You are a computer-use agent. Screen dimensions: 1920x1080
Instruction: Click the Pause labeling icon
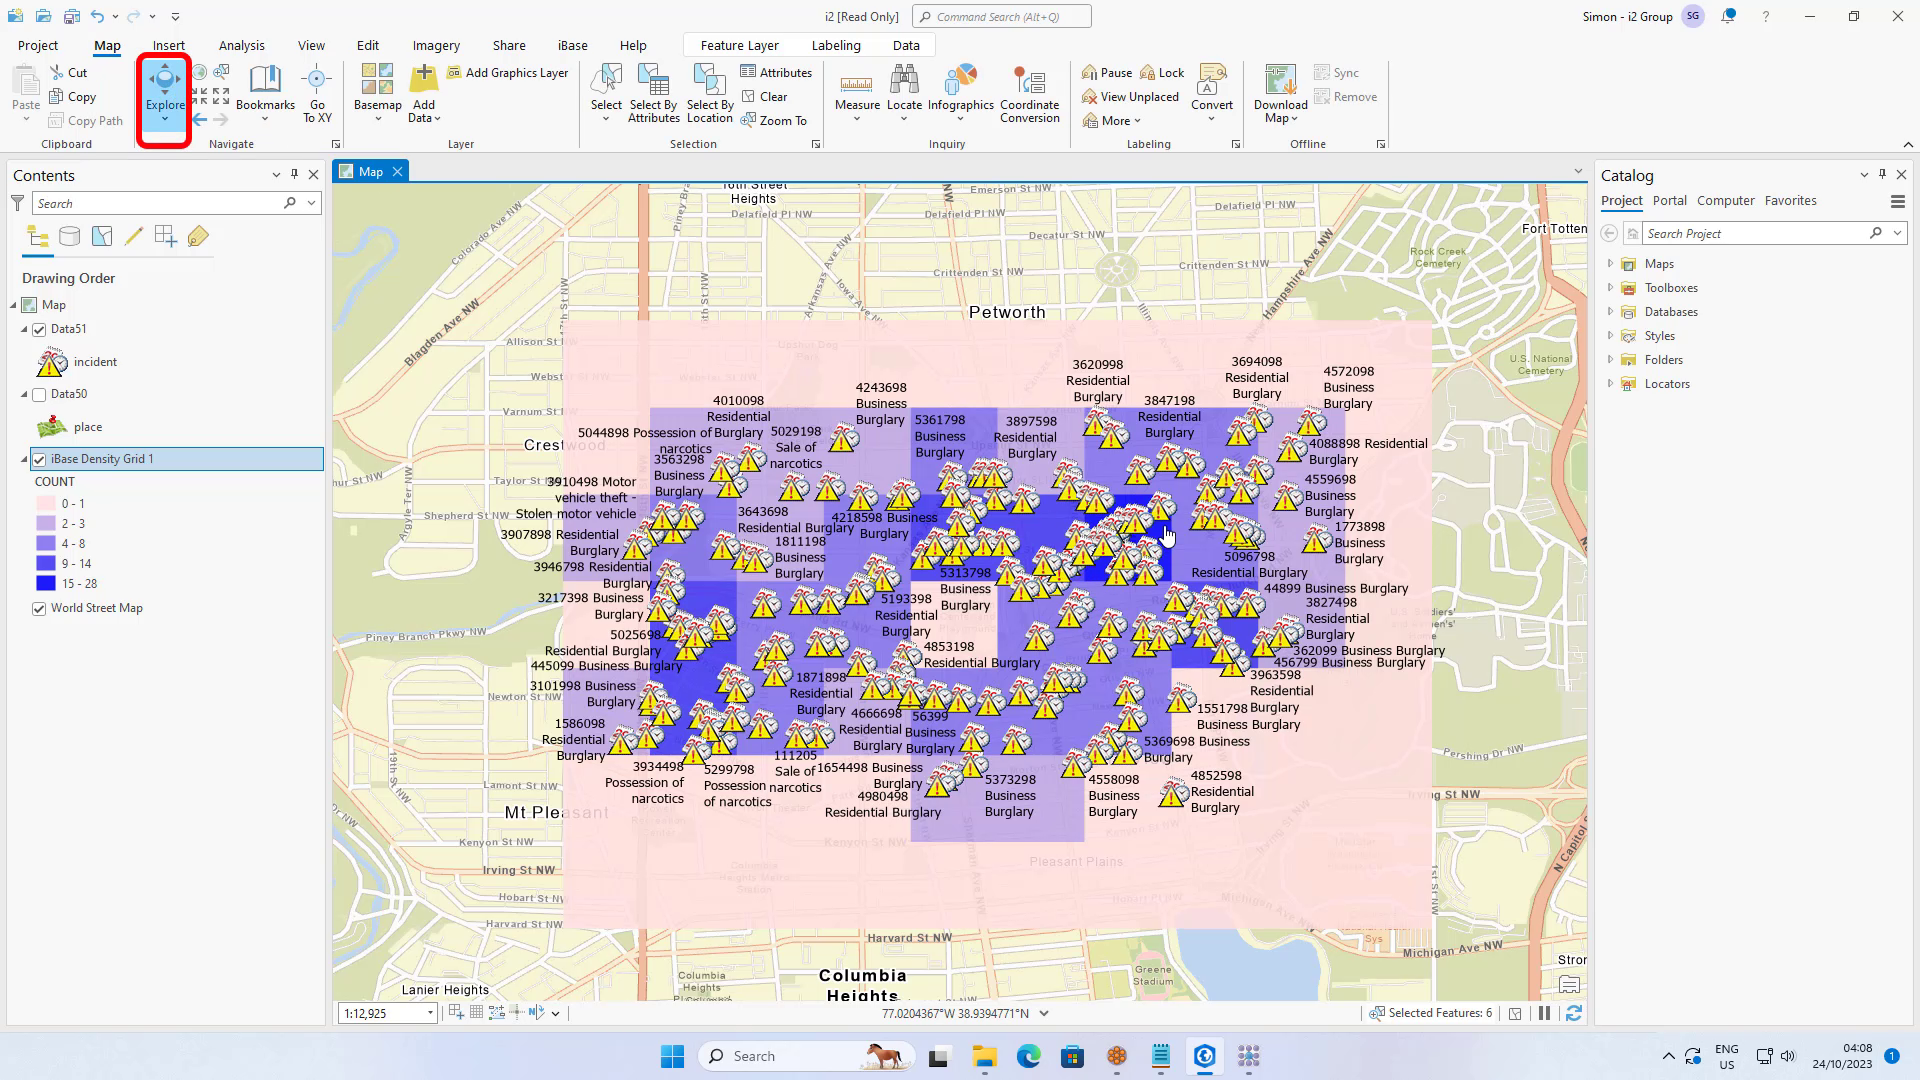point(1105,71)
